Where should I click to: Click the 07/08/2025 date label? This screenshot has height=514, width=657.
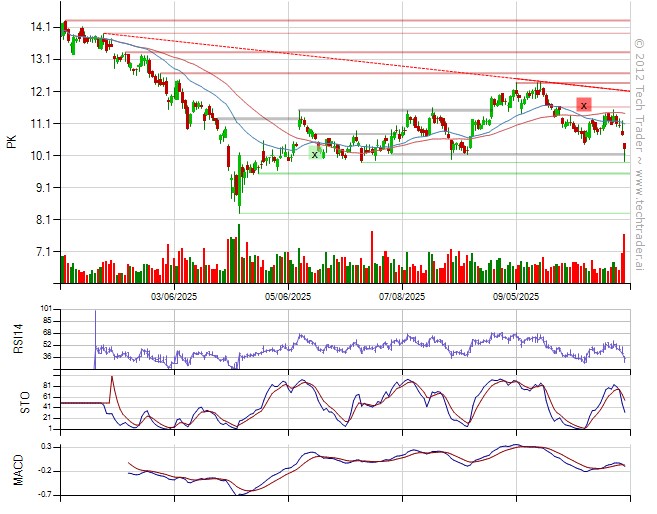pos(402,297)
